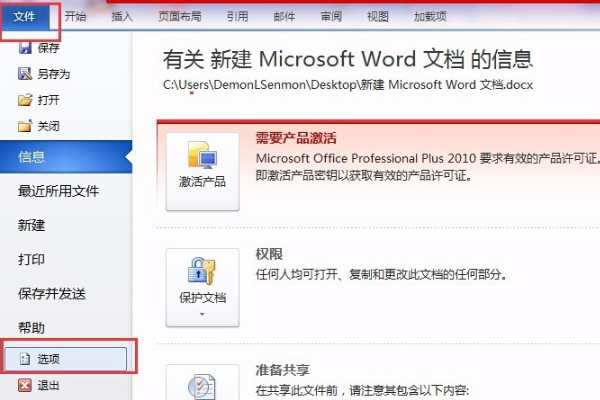
Task: Open the Add-ins (加载项) tab
Action: click(430, 16)
